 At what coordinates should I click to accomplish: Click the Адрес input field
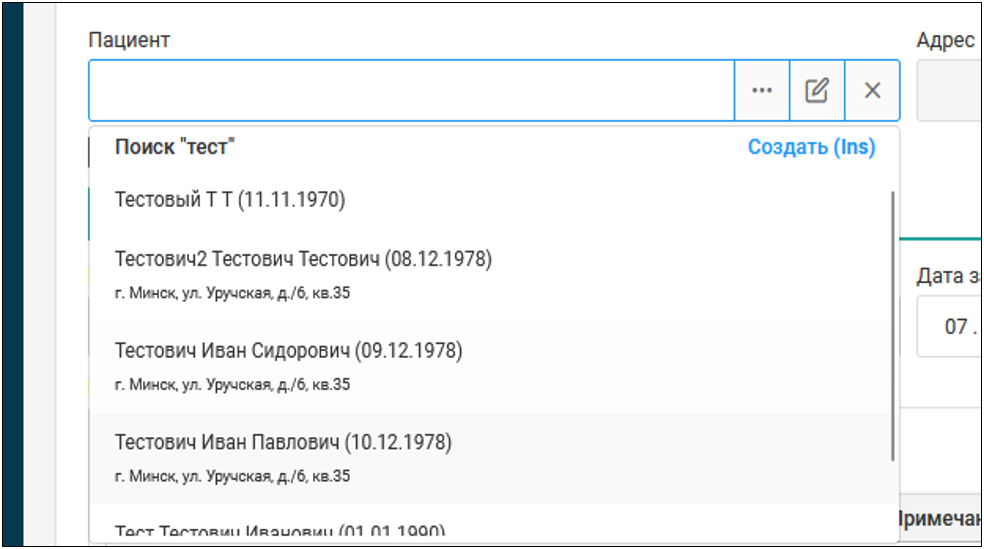(x=950, y=91)
